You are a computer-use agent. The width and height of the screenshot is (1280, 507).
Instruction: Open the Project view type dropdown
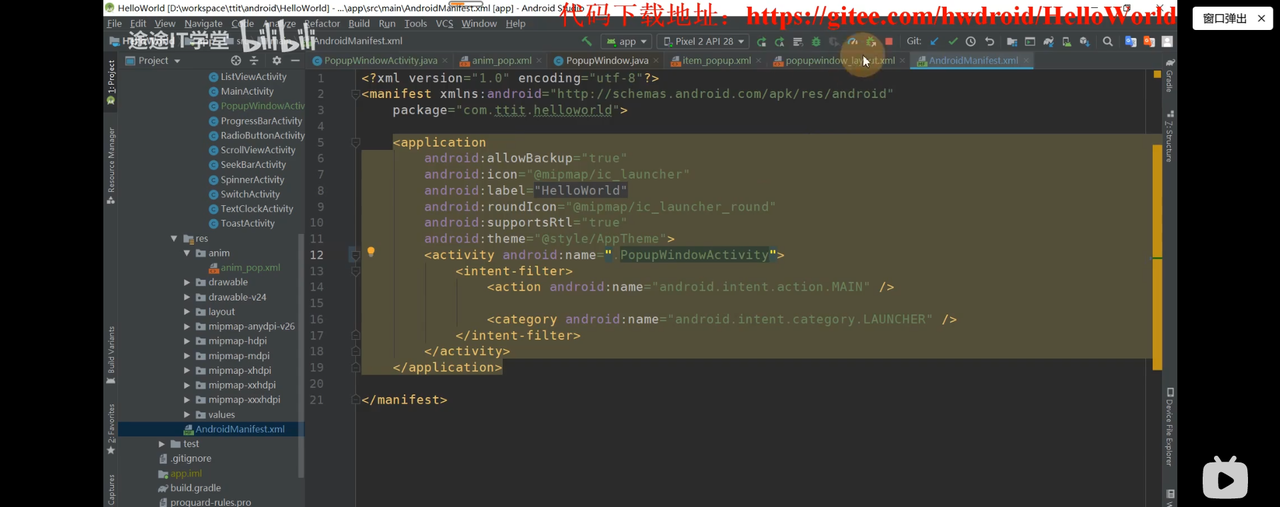(159, 61)
